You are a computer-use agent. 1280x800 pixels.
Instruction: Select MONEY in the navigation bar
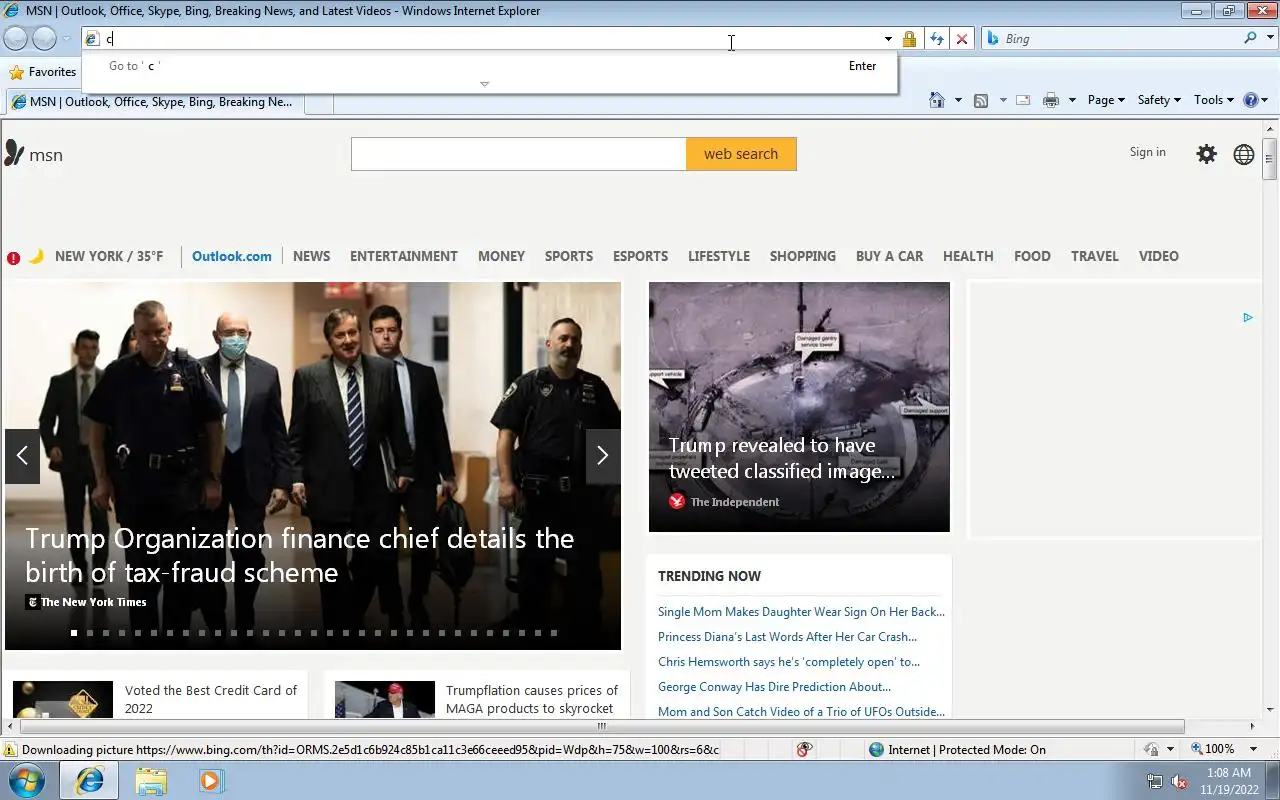click(x=501, y=256)
